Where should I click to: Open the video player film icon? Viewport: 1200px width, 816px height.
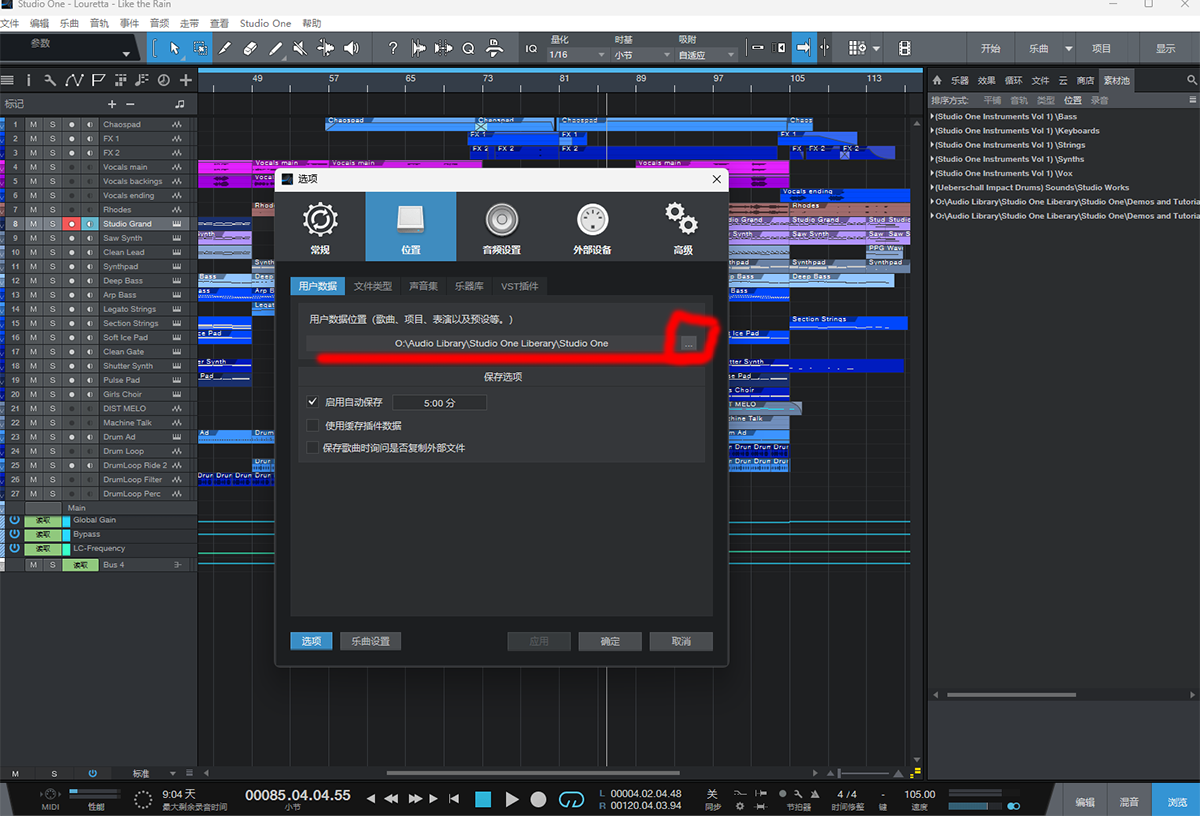click(x=904, y=48)
